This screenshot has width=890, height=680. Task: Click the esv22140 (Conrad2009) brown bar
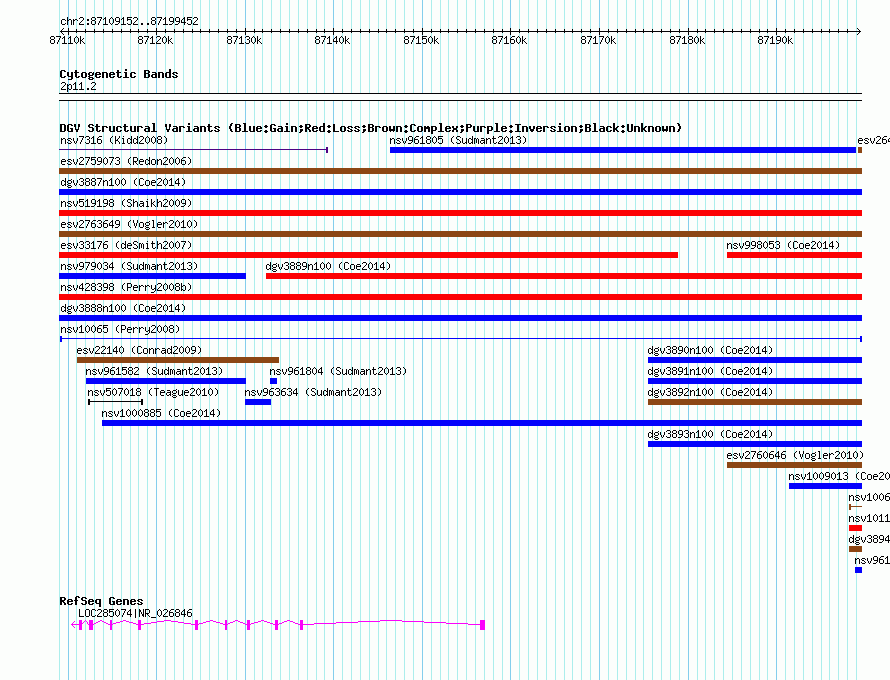click(x=178, y=360)
